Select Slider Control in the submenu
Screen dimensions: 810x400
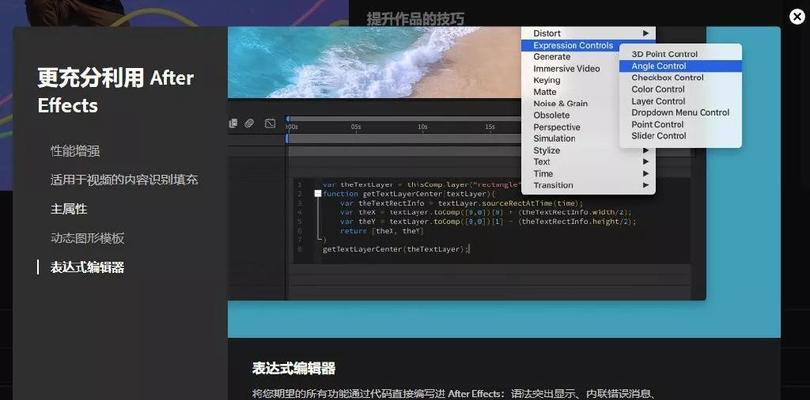coord(659,136)
